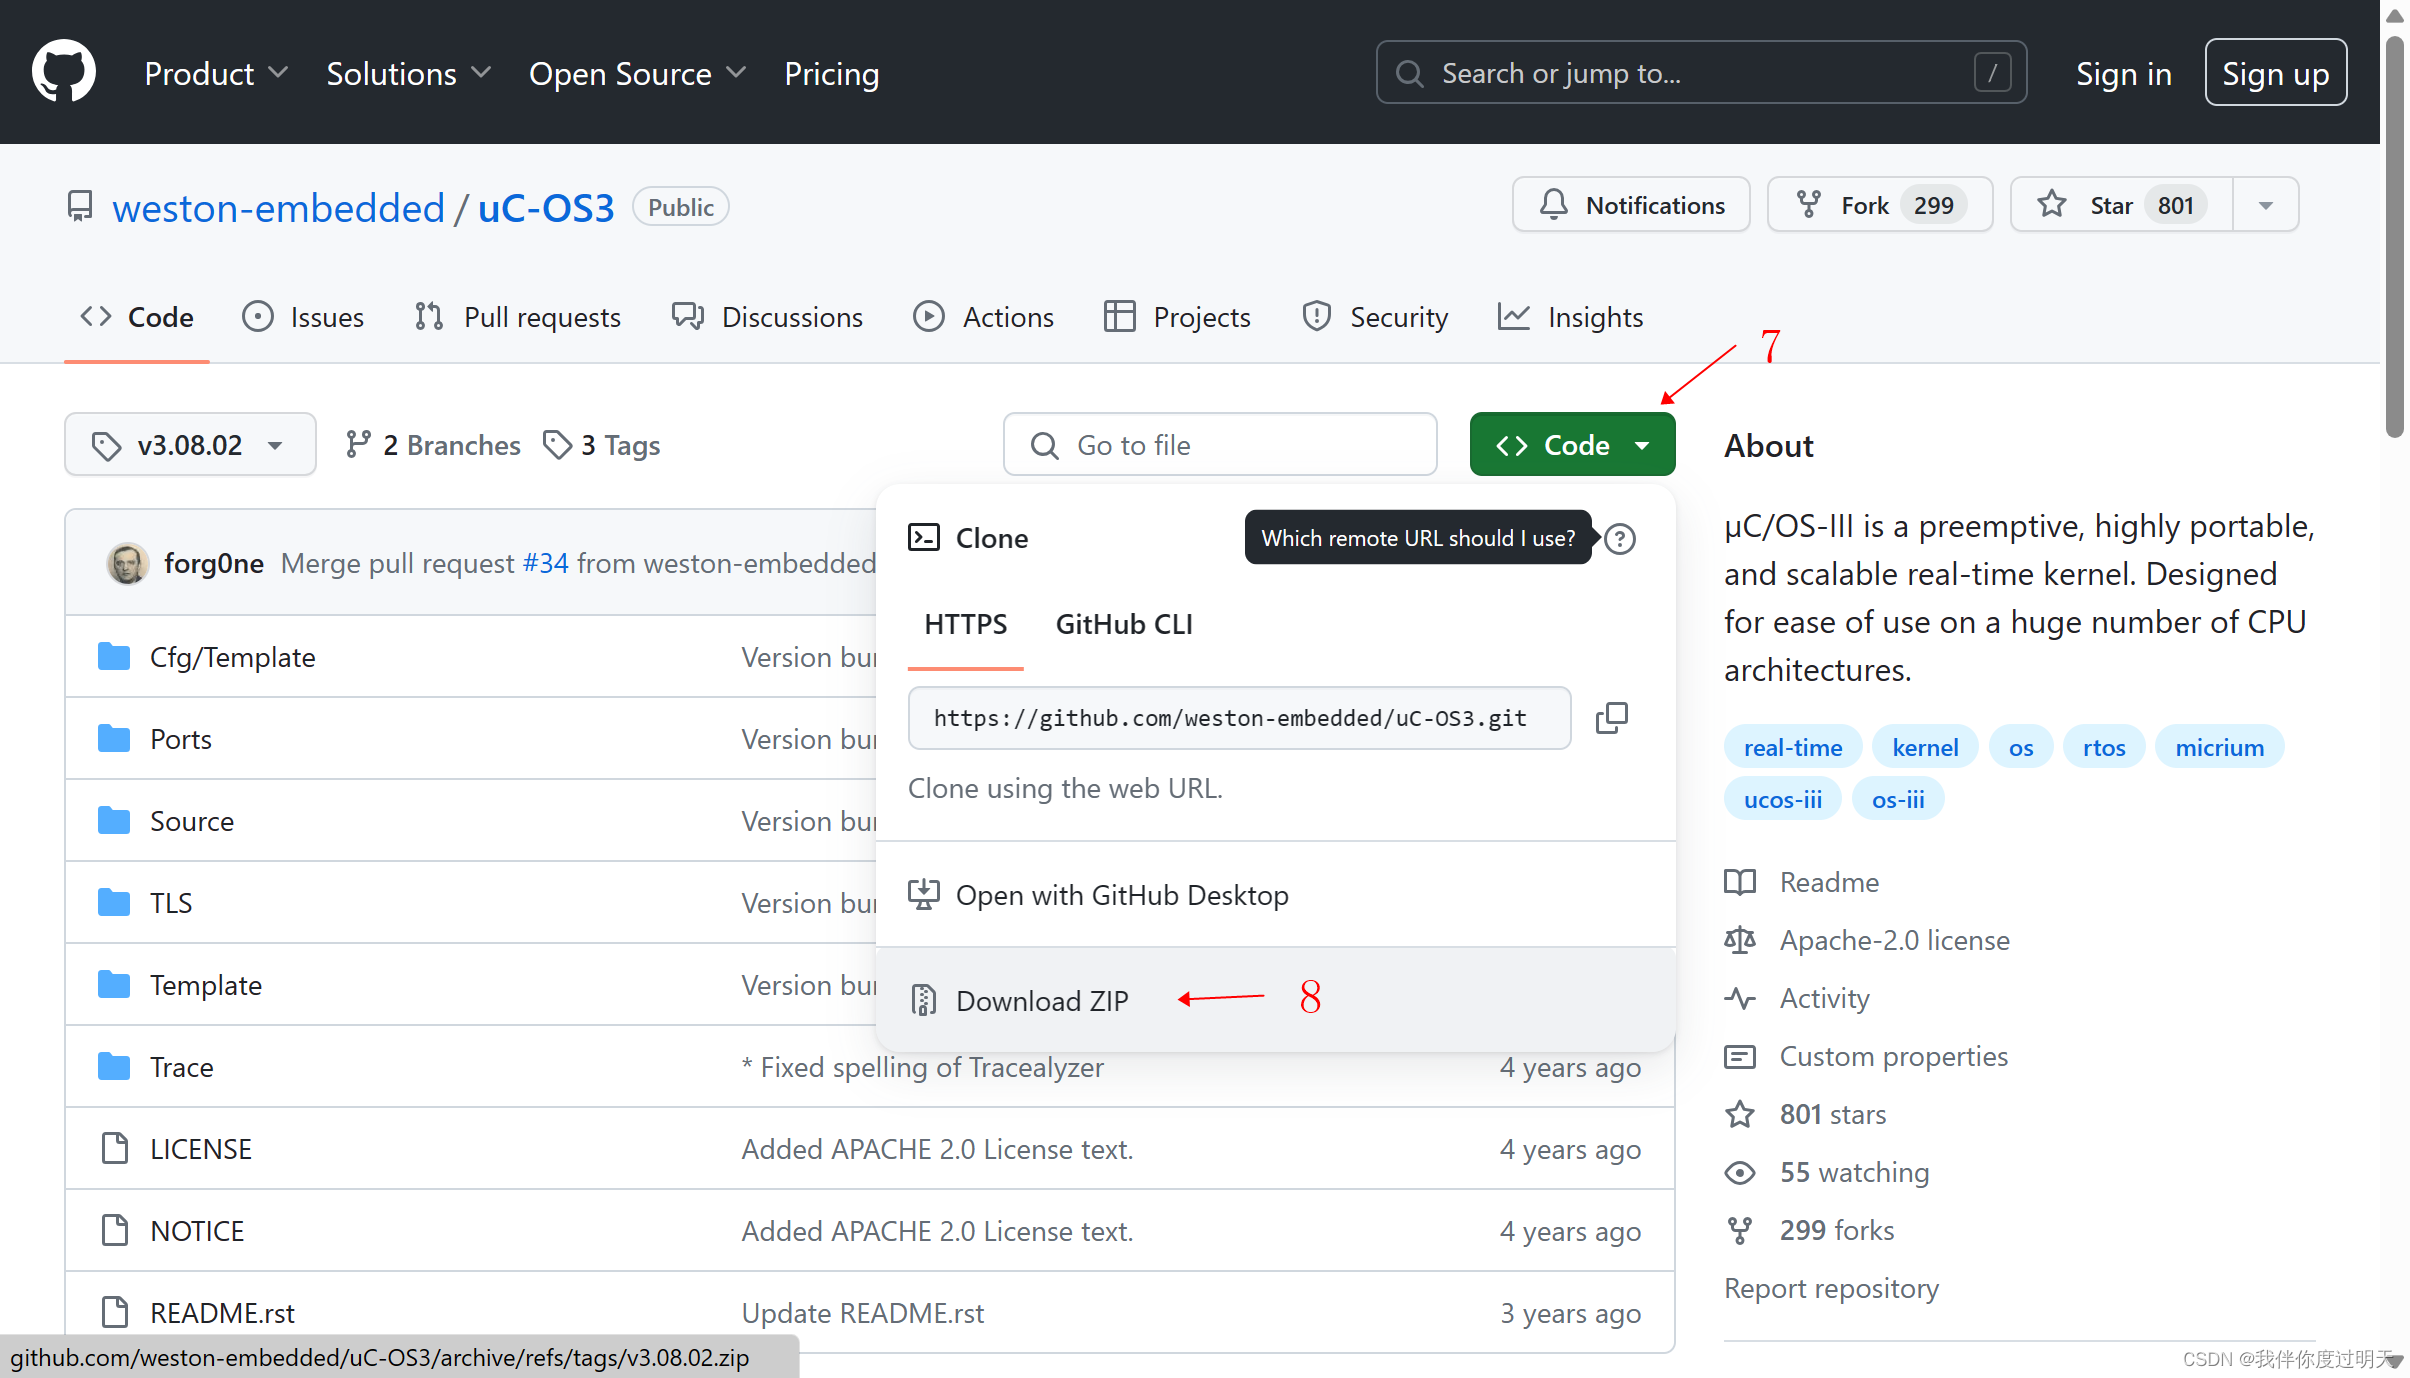
Task: Click the GitHub logo icon
Action: point(63,72)
